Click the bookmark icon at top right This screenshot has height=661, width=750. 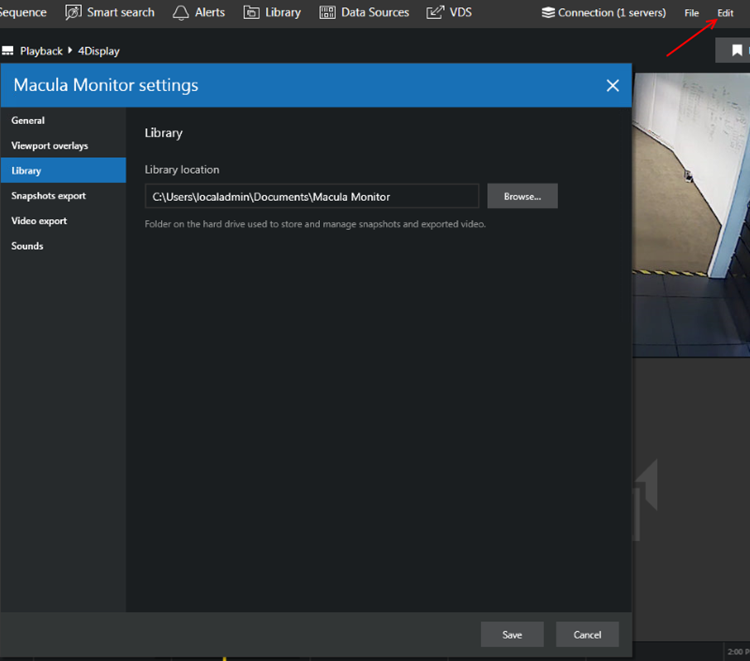pyautogui.click(x=737, y=50)
